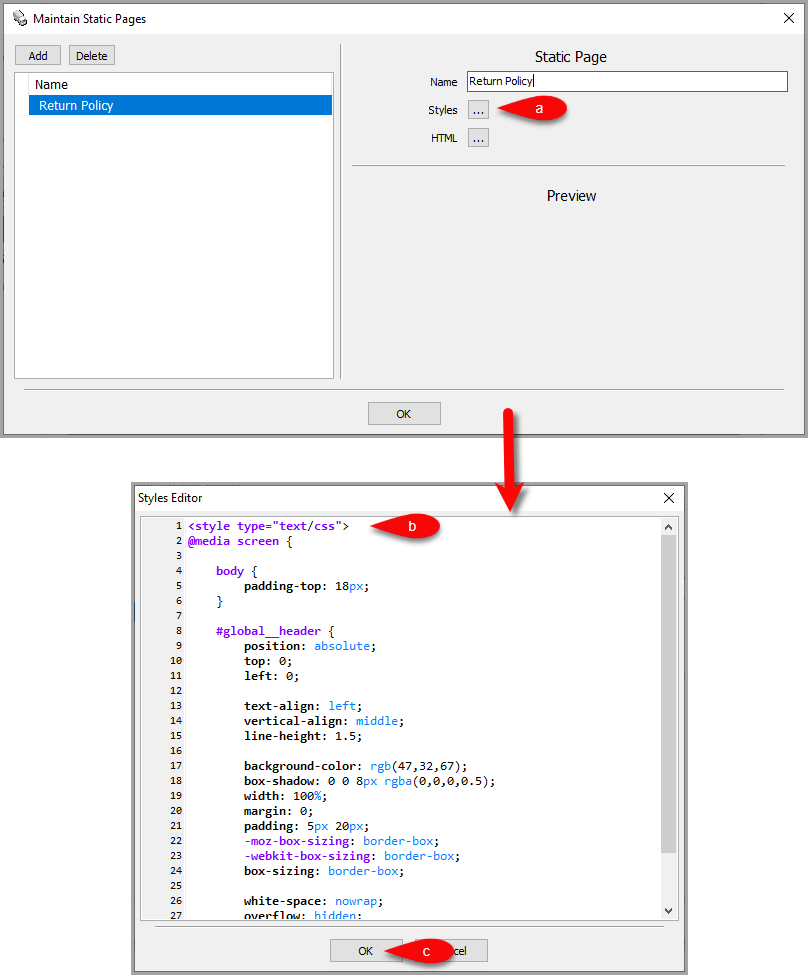Click line number 12 in the editor gutter
The height and width of the screenshot is (975, 808).
tap(176, 691)
